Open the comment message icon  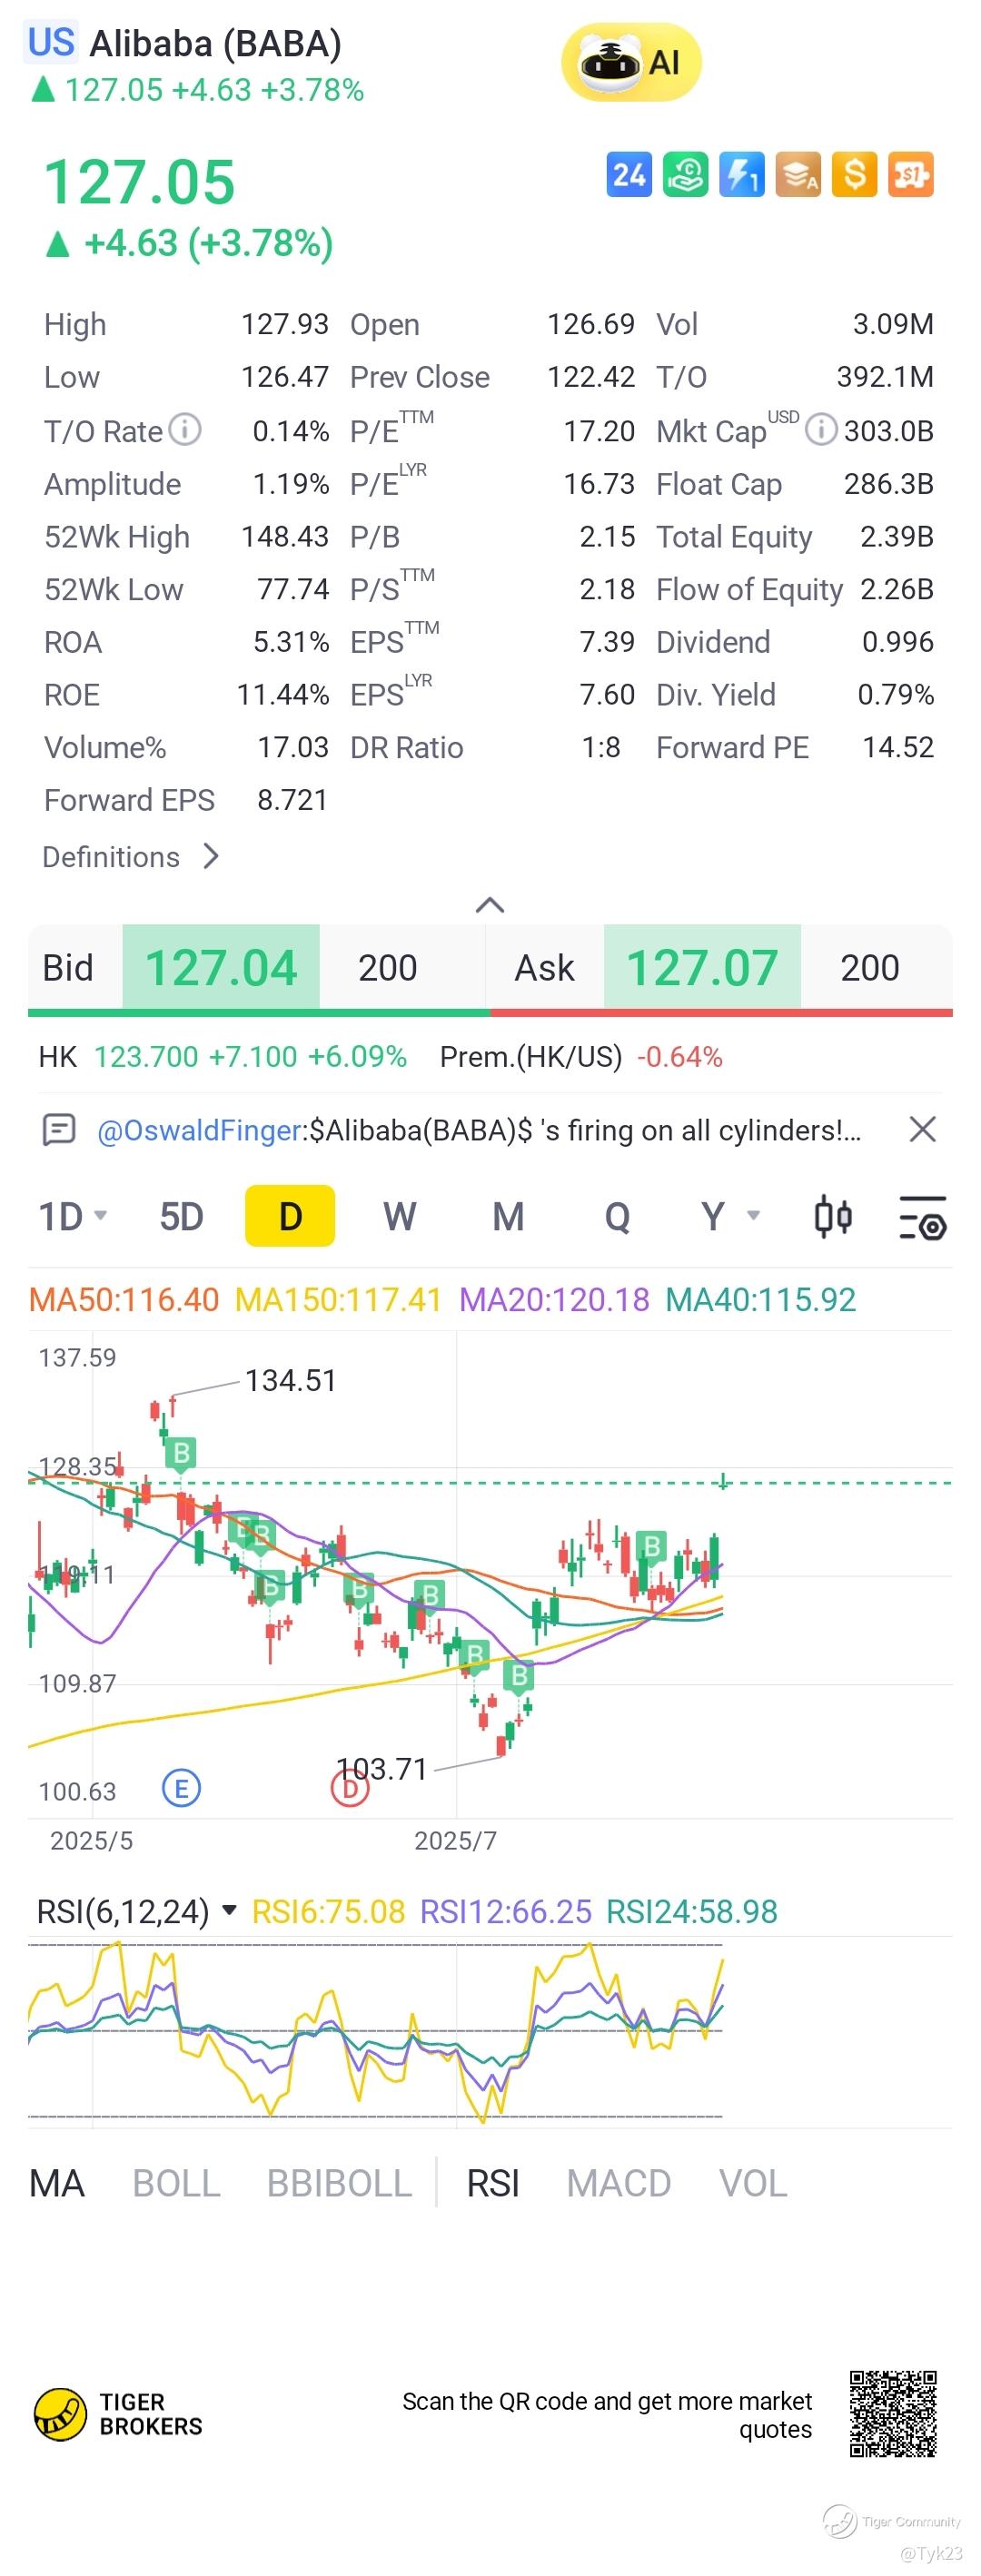click(59, 1130)
